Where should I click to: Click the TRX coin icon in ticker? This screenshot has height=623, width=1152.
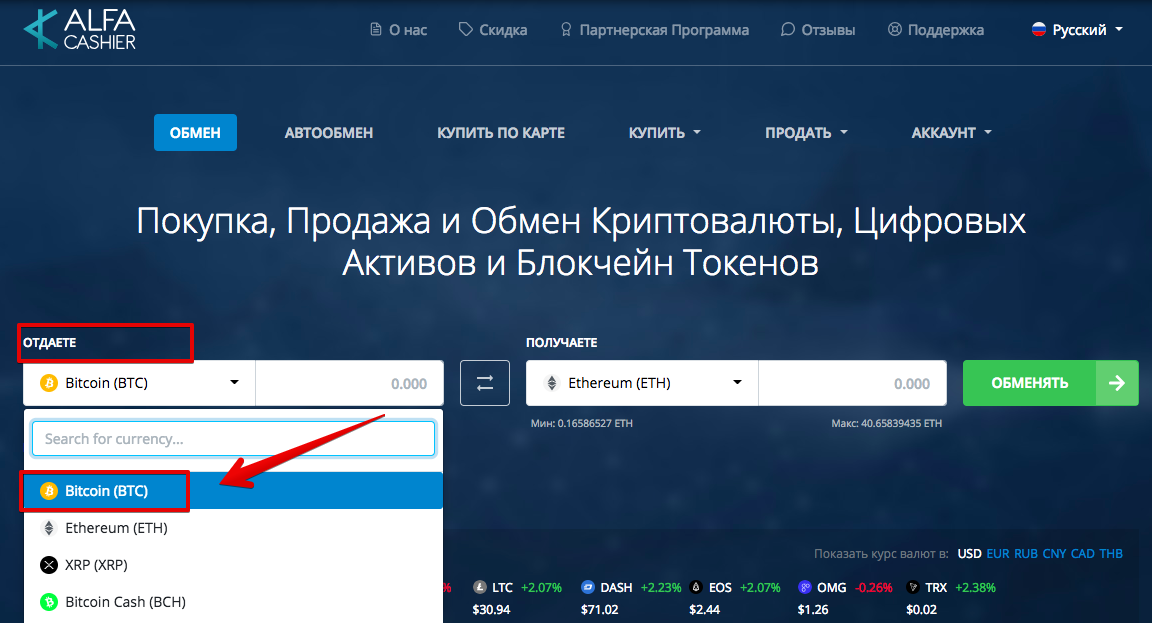click(913, 587)
